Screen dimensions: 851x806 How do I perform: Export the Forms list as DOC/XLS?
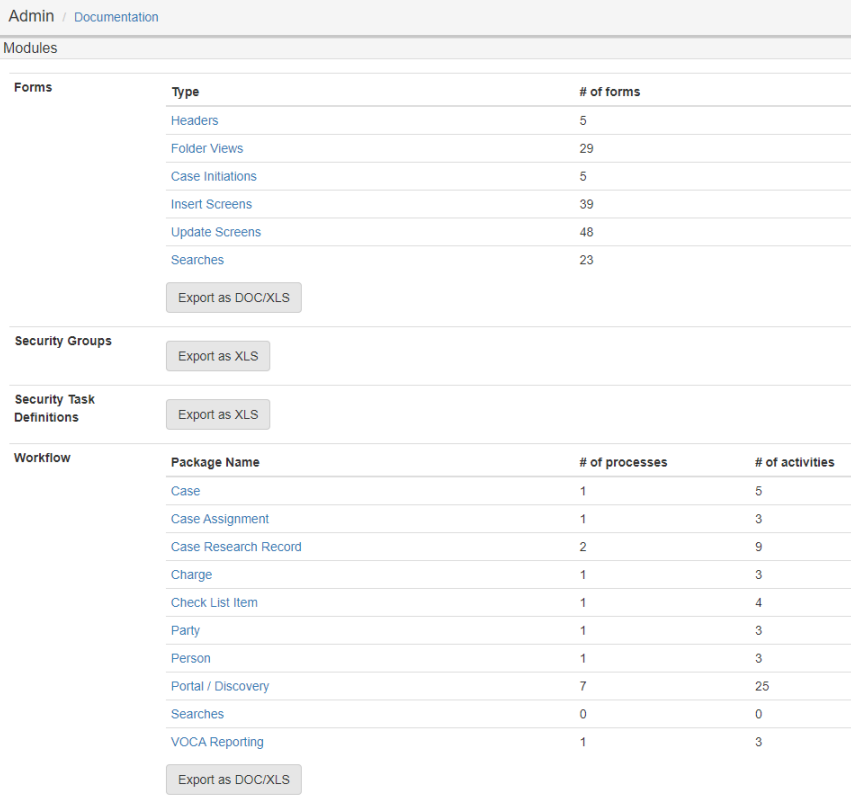pyautogui.click(x=233, y=297)
